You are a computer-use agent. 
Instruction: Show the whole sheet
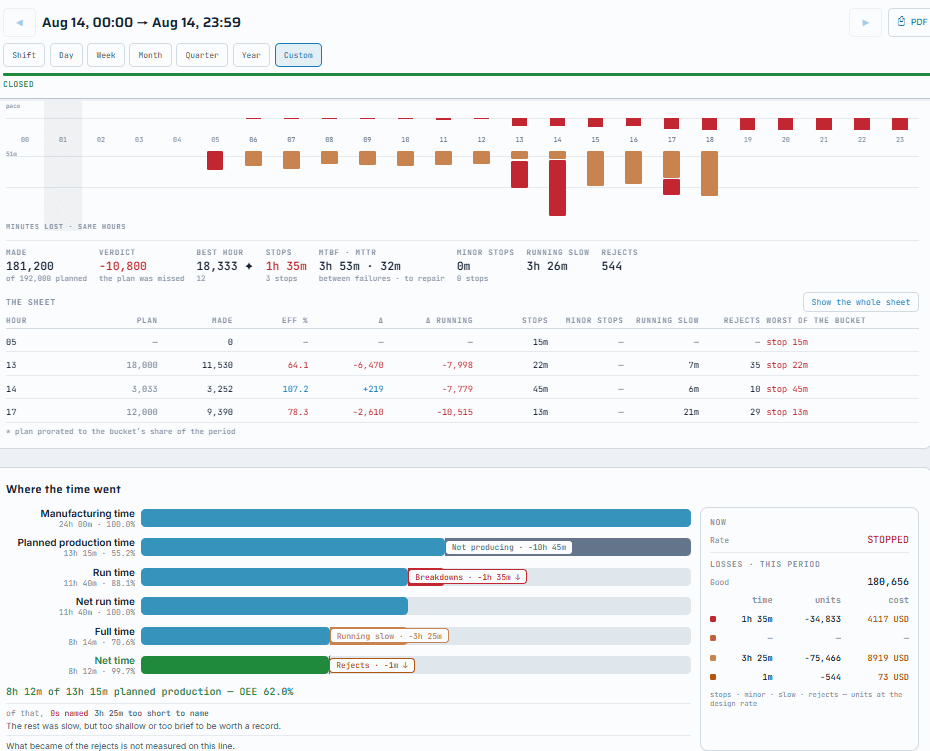point(861,302)
